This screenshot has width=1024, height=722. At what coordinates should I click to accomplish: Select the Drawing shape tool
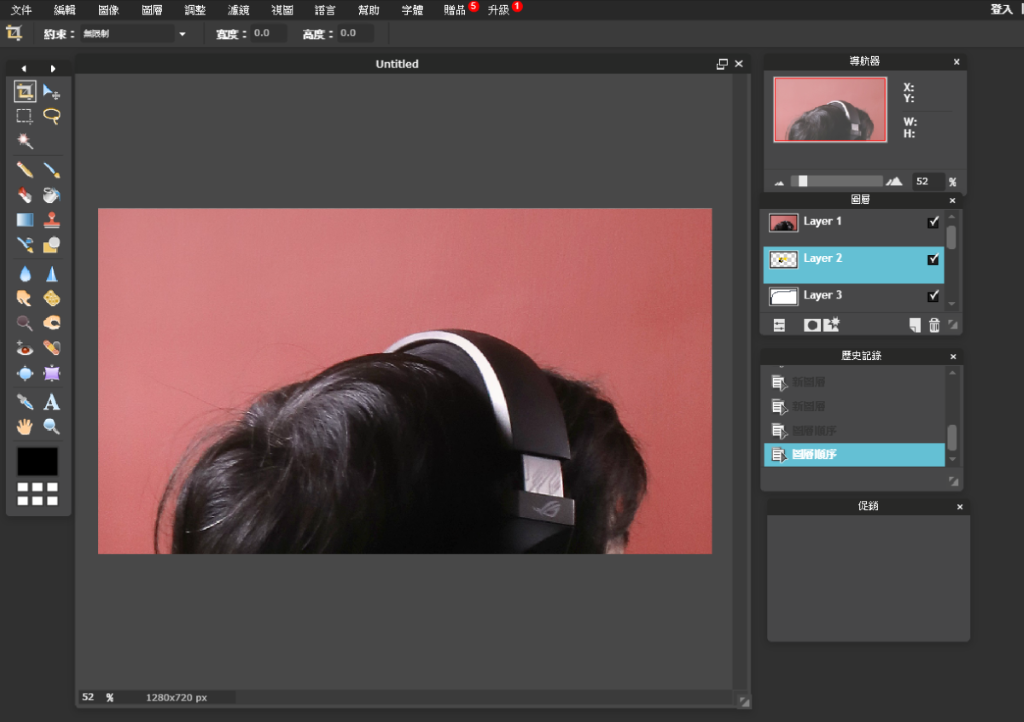(x=52, y=245)
